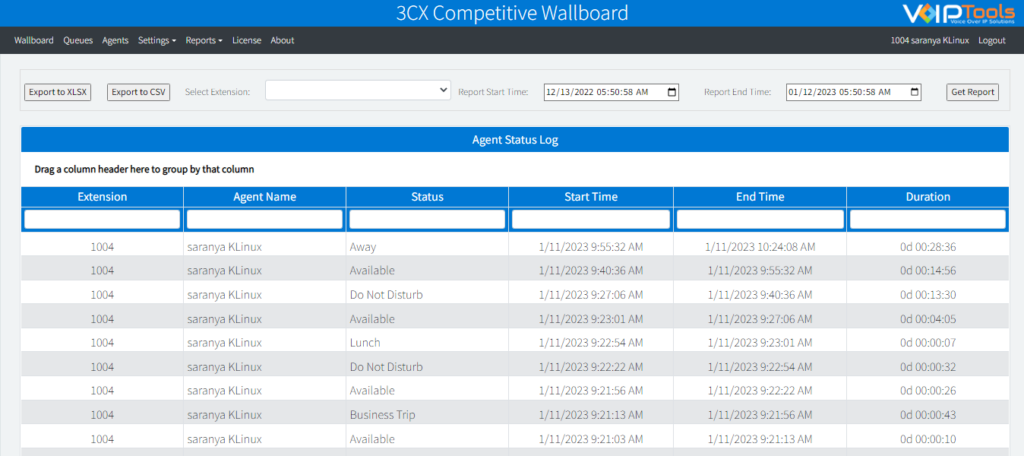The image size is (1024, 456).
Task: Sort by the Duration column header
Action: click(927, 197)
